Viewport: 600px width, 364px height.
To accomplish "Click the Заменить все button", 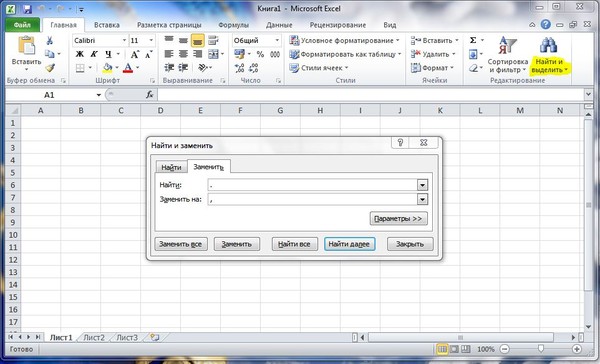I will pyautogui.click(x=181, y=244).
